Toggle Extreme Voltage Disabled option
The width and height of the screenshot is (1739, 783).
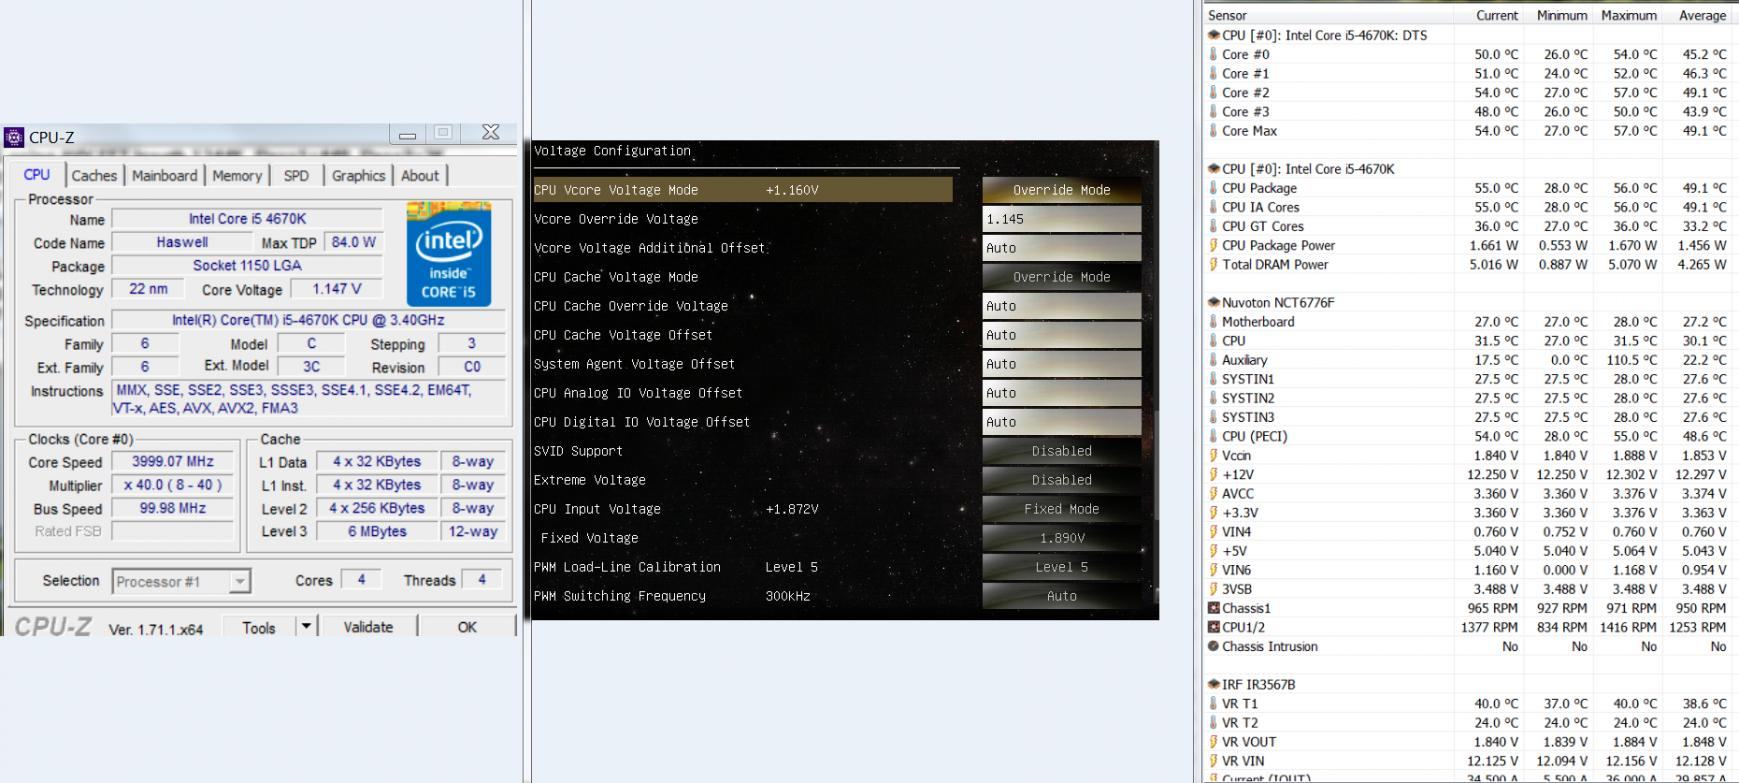pos(1061,480)
